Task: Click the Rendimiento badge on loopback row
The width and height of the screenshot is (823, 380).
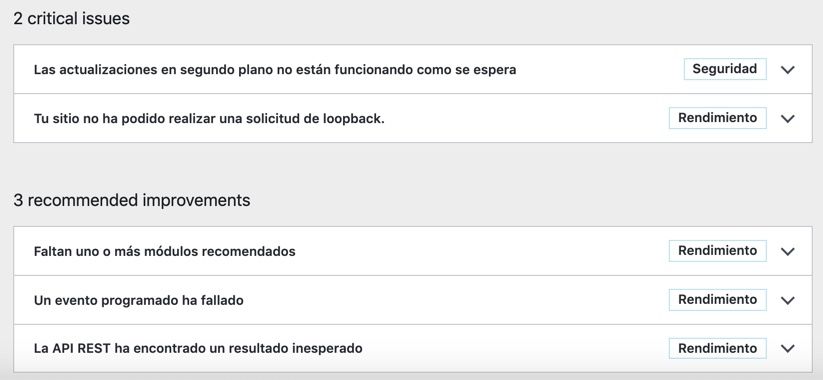Action: pyautogui.click(x=718, y=118)
